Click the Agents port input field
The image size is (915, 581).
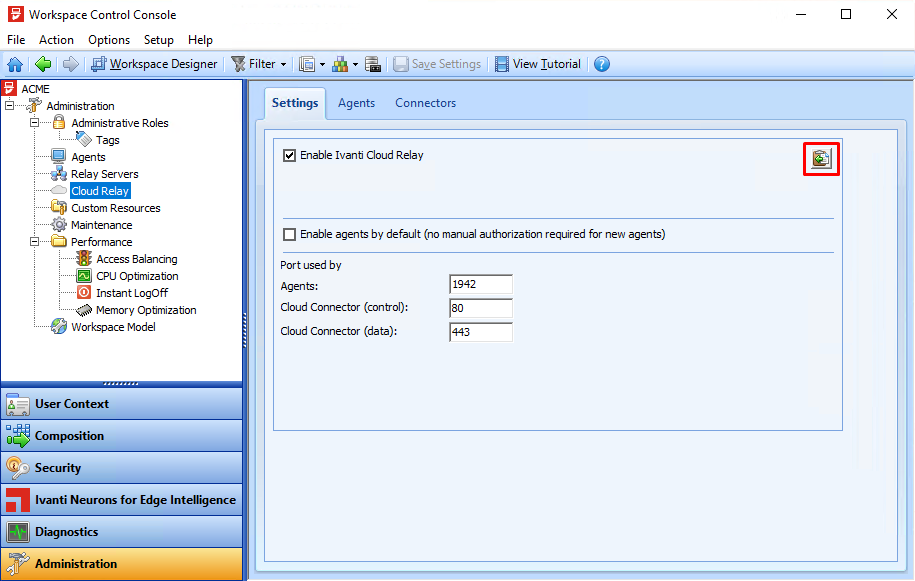click(481, 285)
